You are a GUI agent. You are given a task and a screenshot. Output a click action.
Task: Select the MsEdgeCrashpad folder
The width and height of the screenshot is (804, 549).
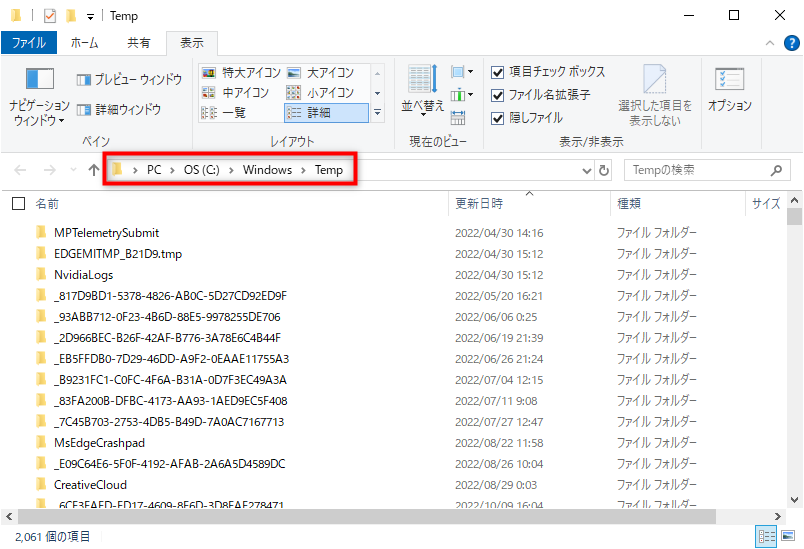[99, 443]
